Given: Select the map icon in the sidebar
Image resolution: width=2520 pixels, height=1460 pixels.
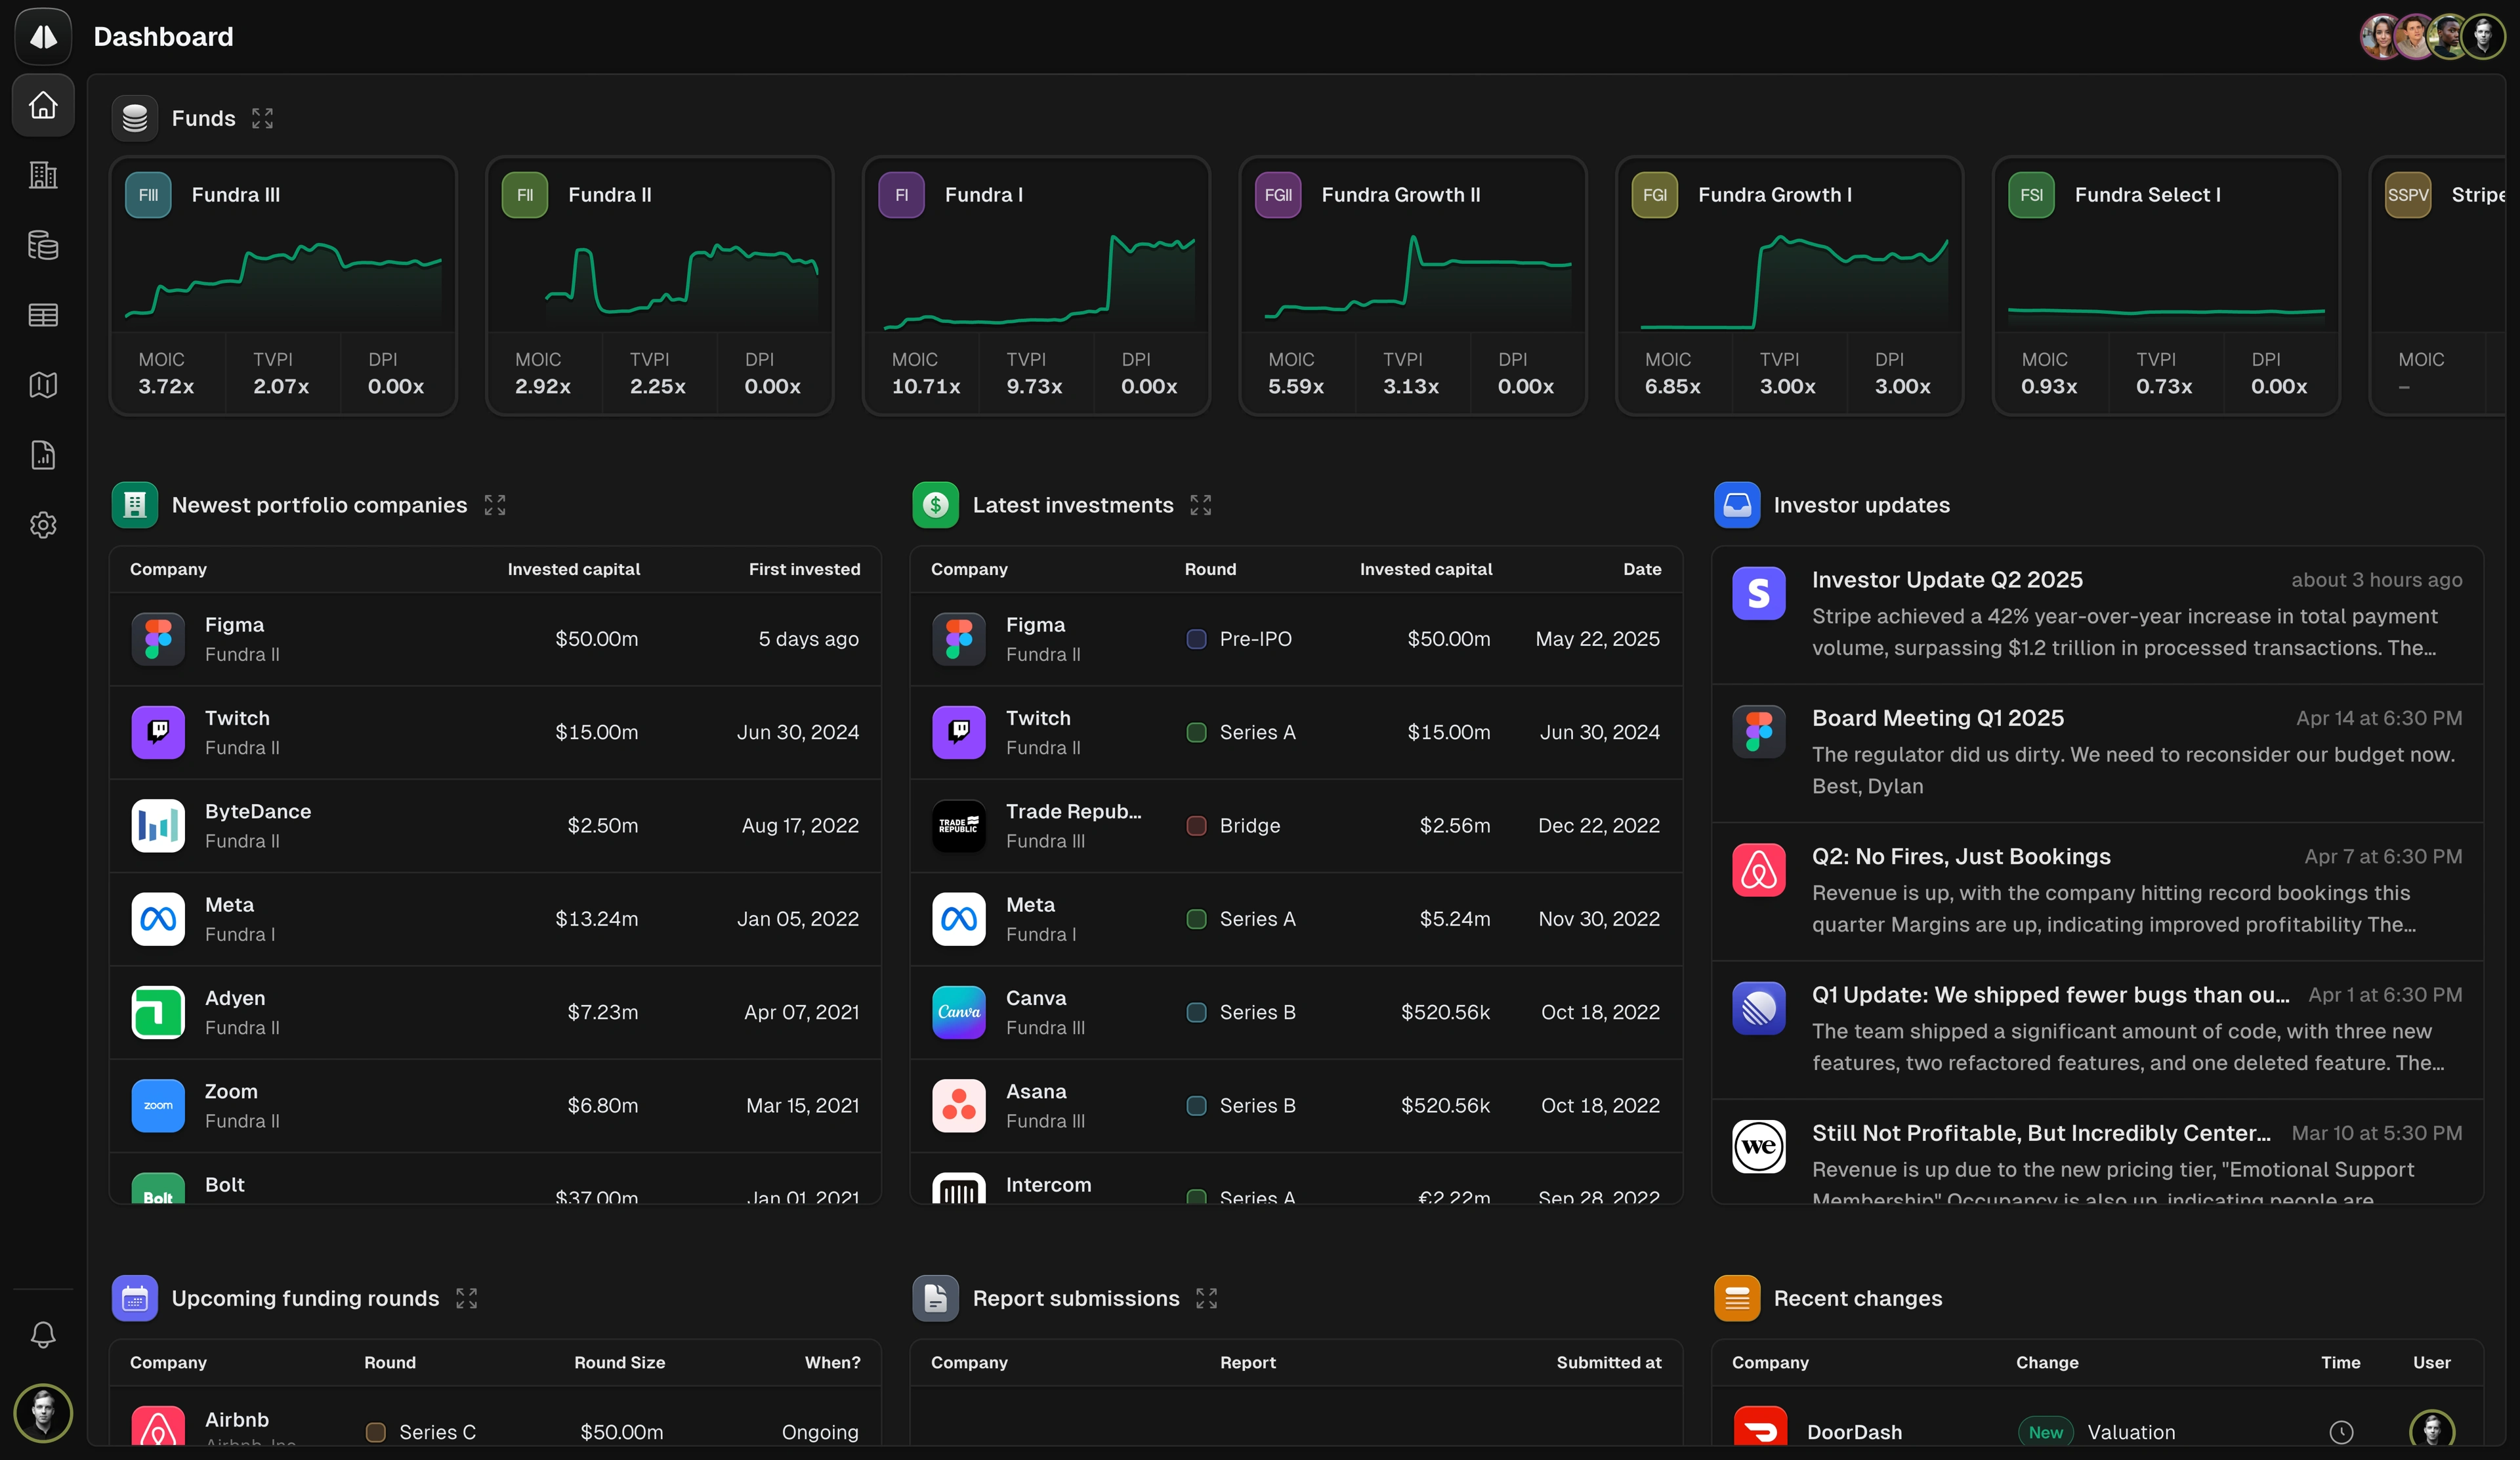Looking at the screenshot, I should [x=42, y=385].
